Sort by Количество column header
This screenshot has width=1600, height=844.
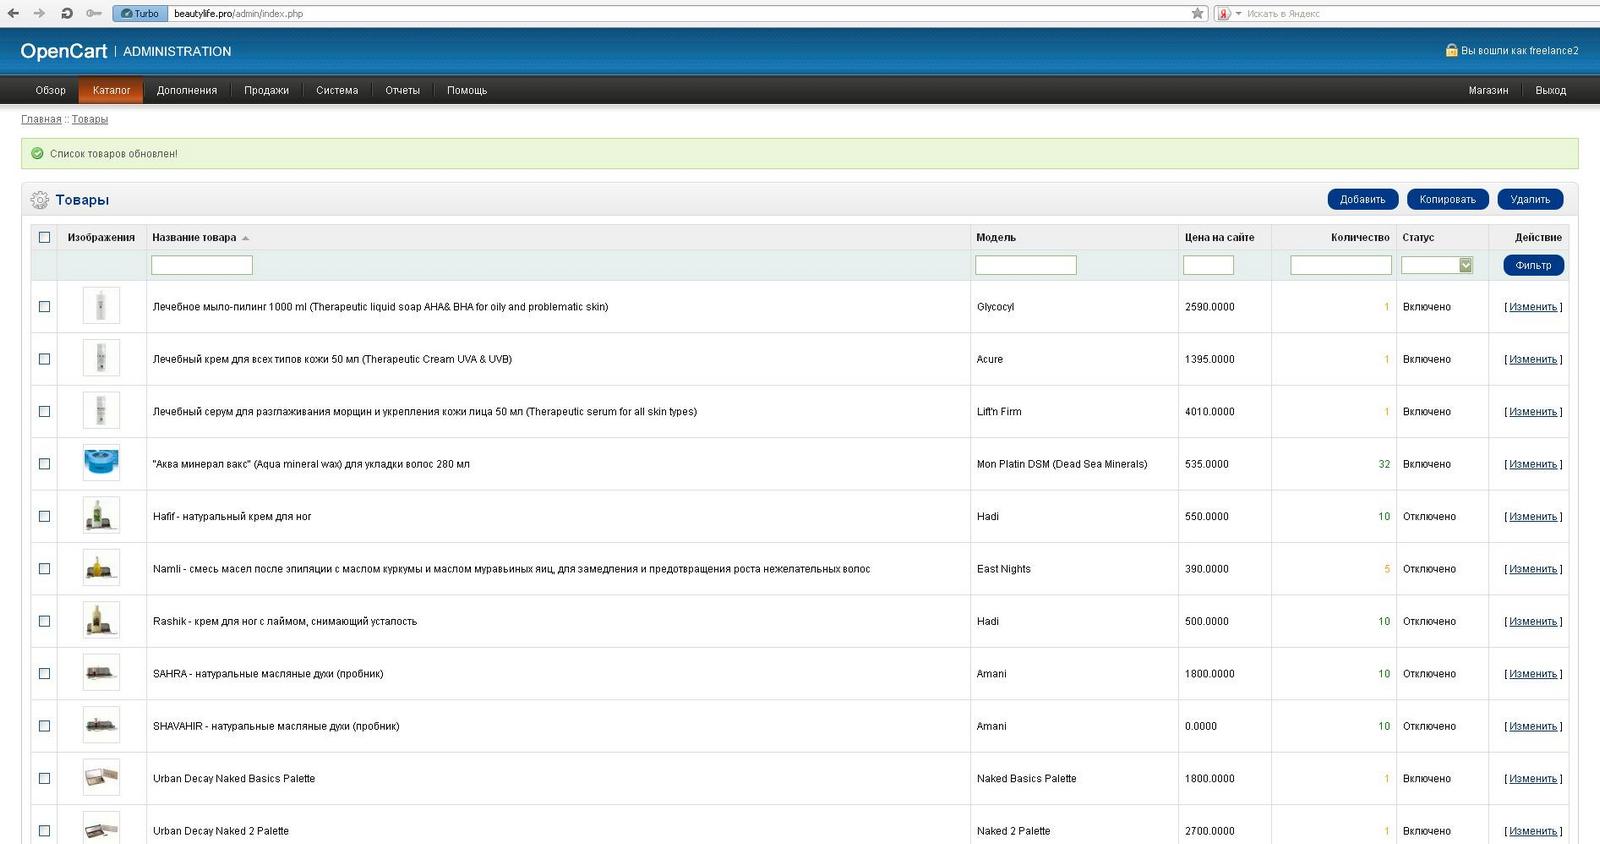tap(1360, 237)
